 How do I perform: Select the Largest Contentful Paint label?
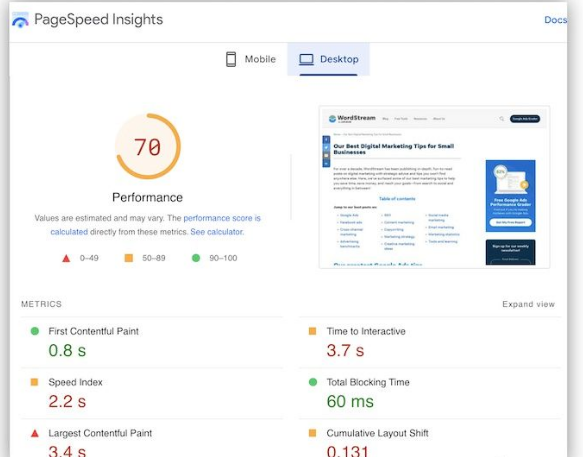(100, 433)
